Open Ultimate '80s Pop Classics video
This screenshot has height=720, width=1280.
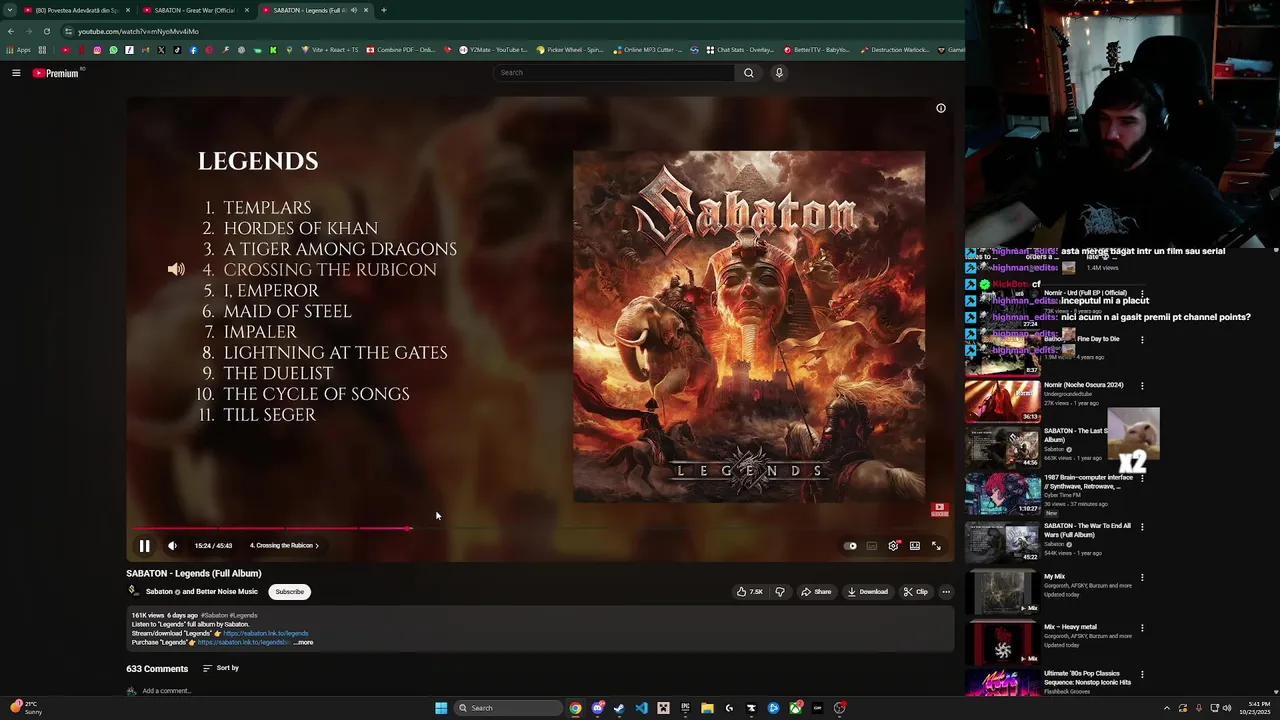(1003, 683)
